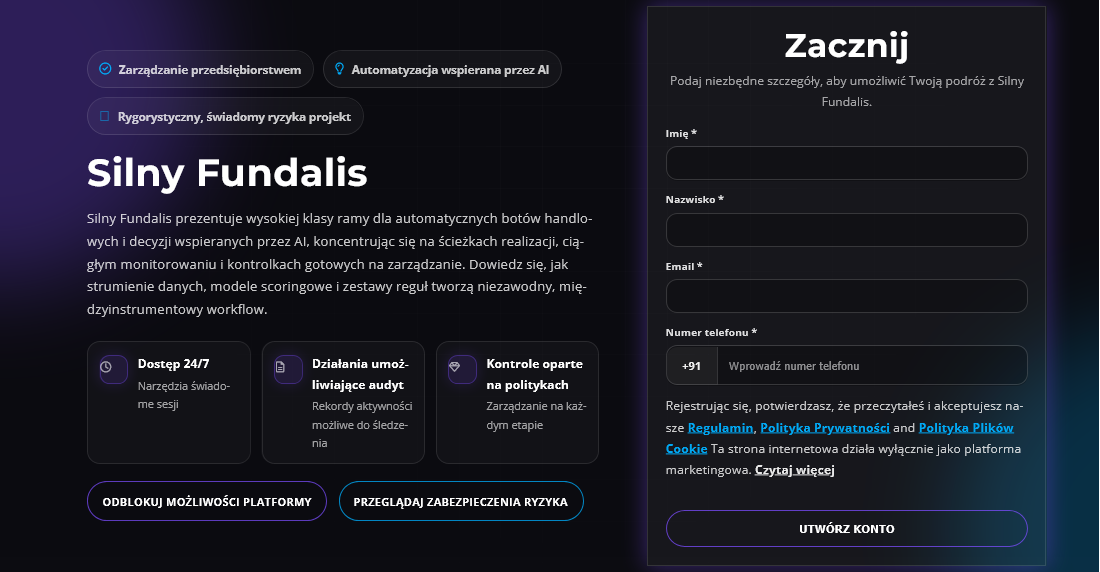Click the Czytaj więcej link
1100x572 pixels.
[x=795, y=469]
